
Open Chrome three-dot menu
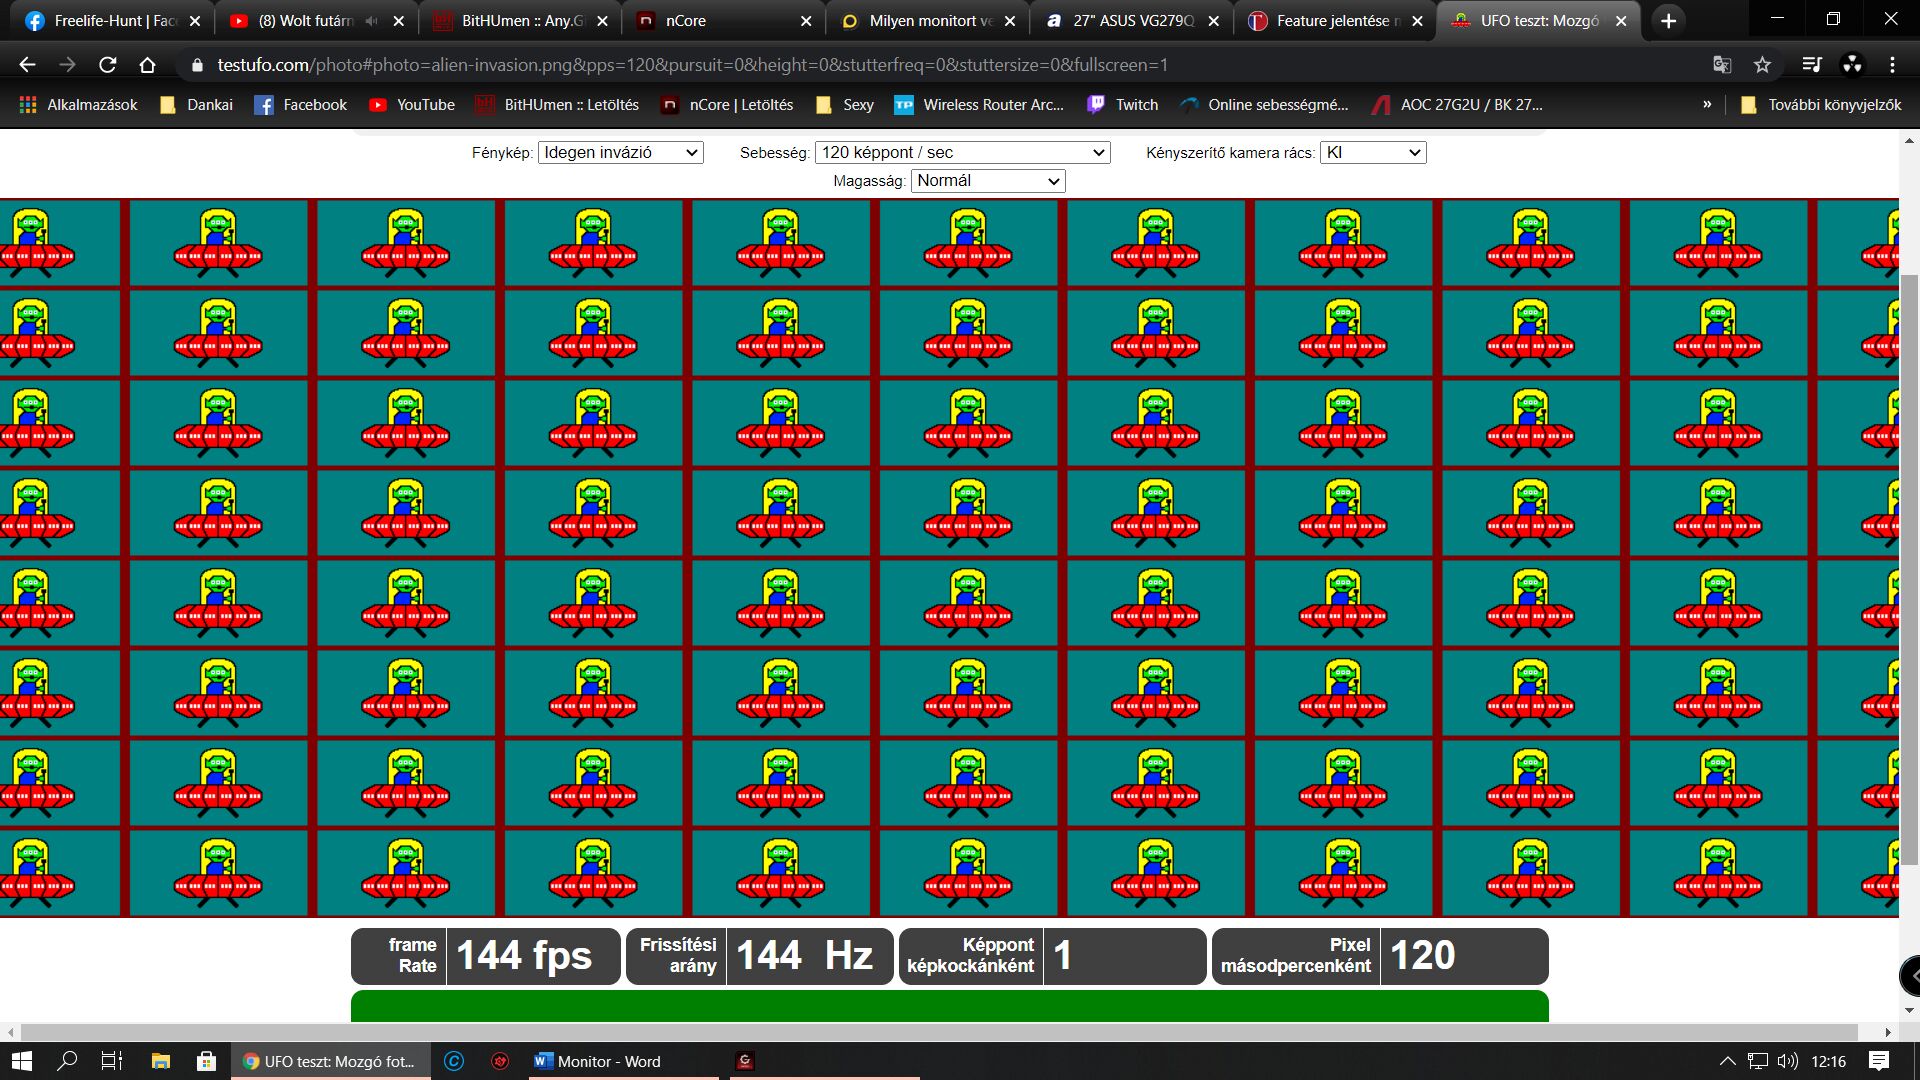[x=1892, y=65]
